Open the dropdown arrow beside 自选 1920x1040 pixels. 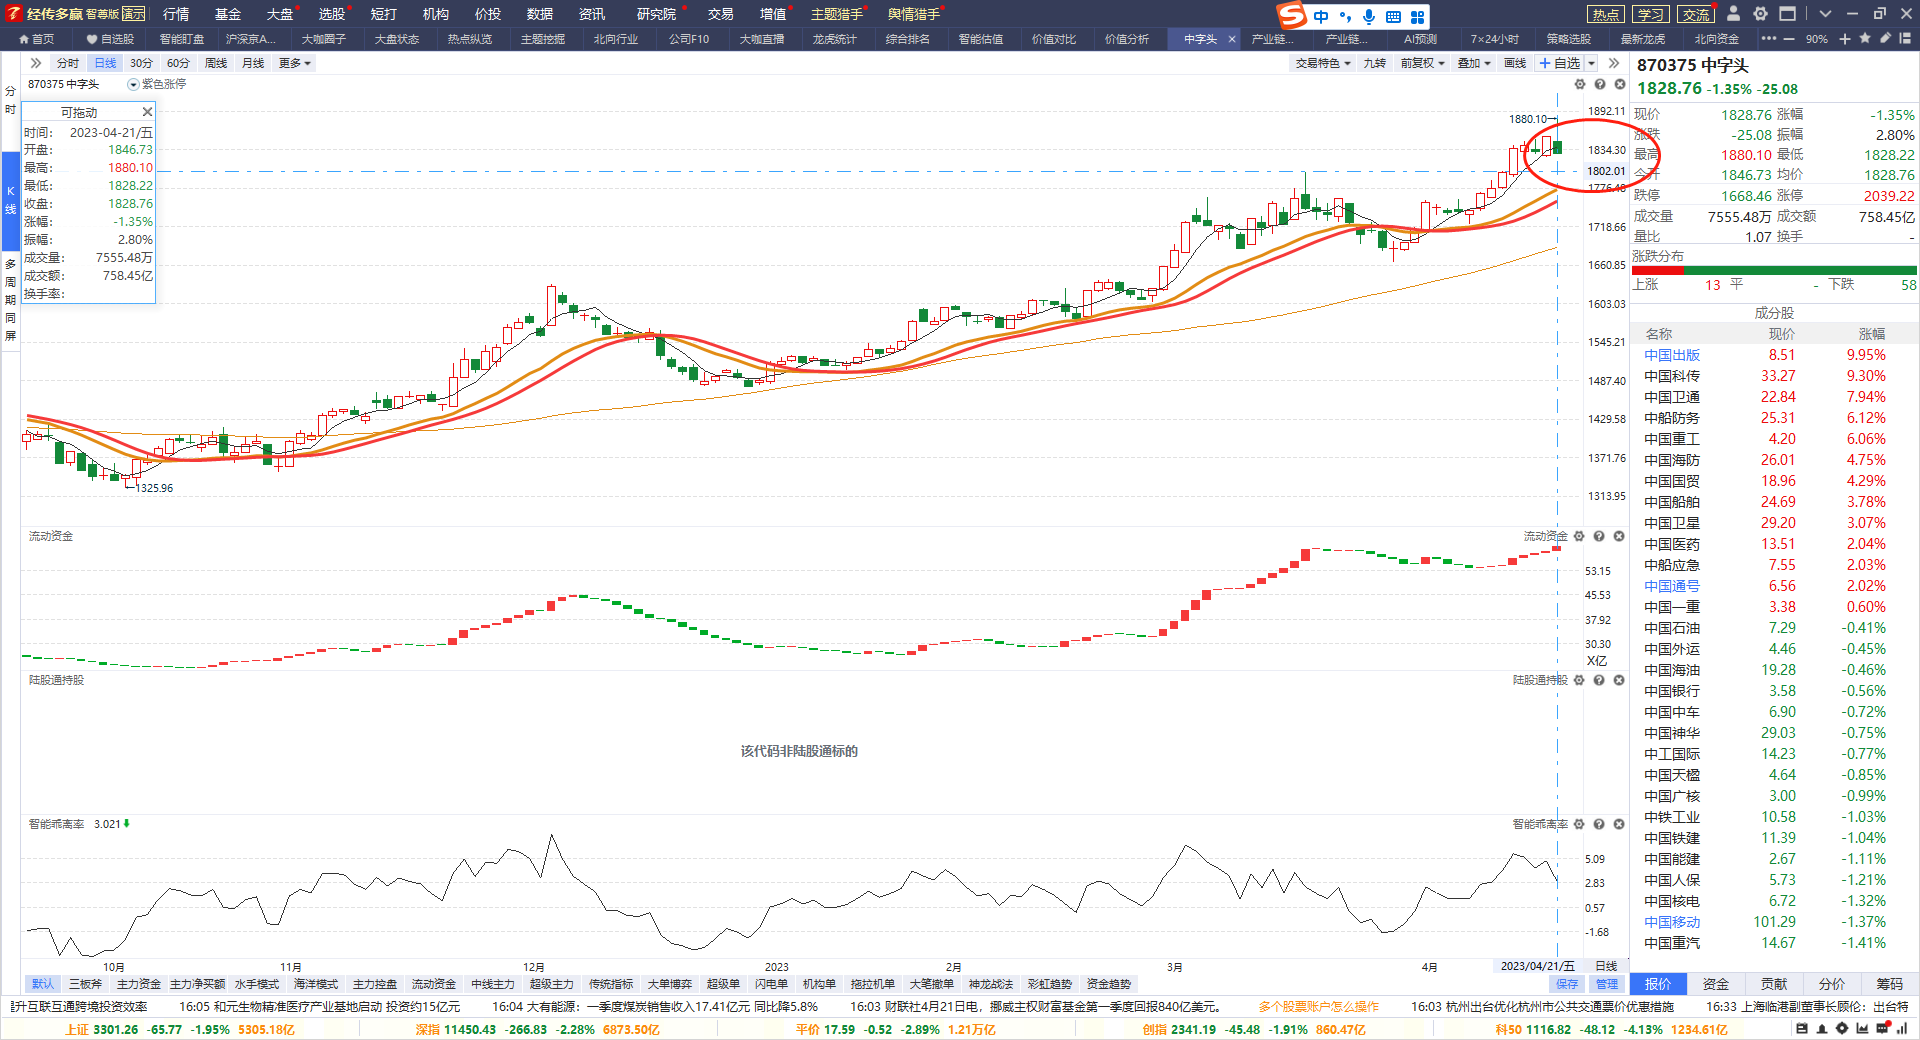click(1591, 63)
